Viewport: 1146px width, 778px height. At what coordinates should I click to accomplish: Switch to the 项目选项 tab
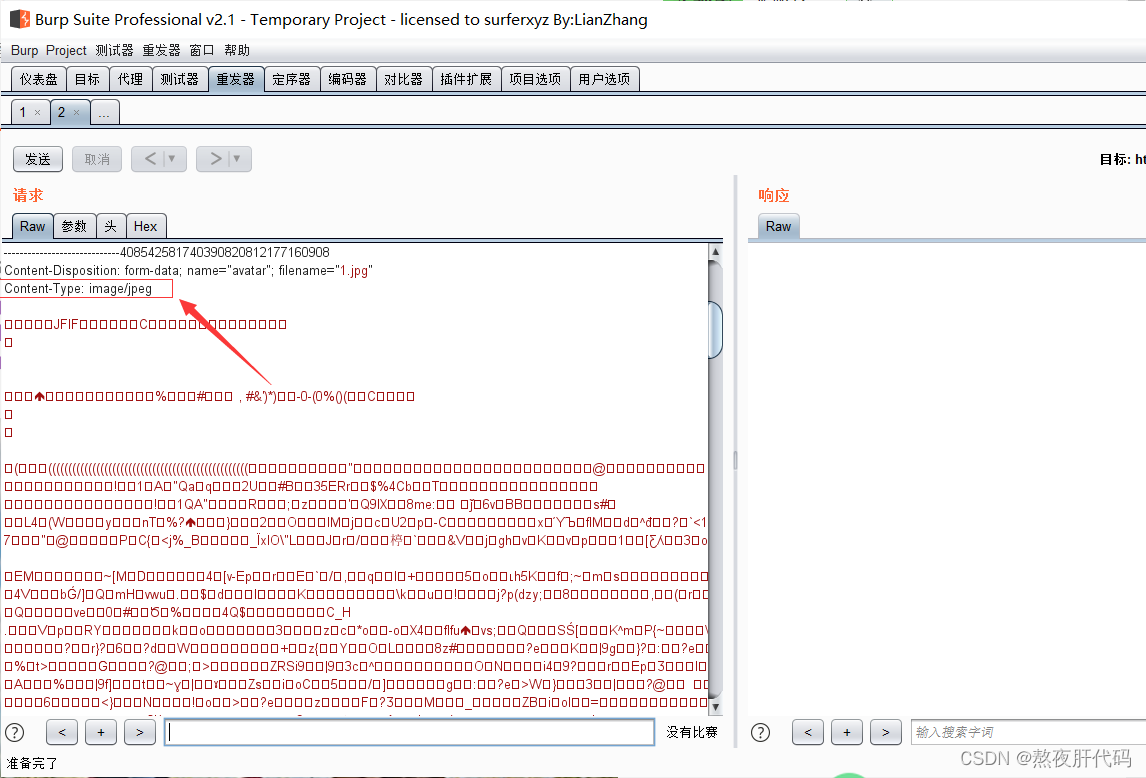coord(535,79)
